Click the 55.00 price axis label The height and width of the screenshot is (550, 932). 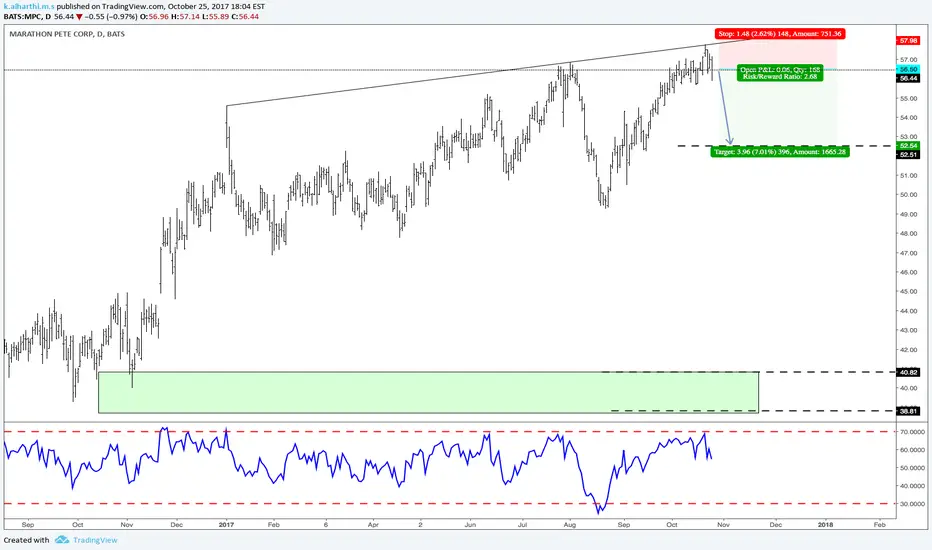tap(908, 99)
